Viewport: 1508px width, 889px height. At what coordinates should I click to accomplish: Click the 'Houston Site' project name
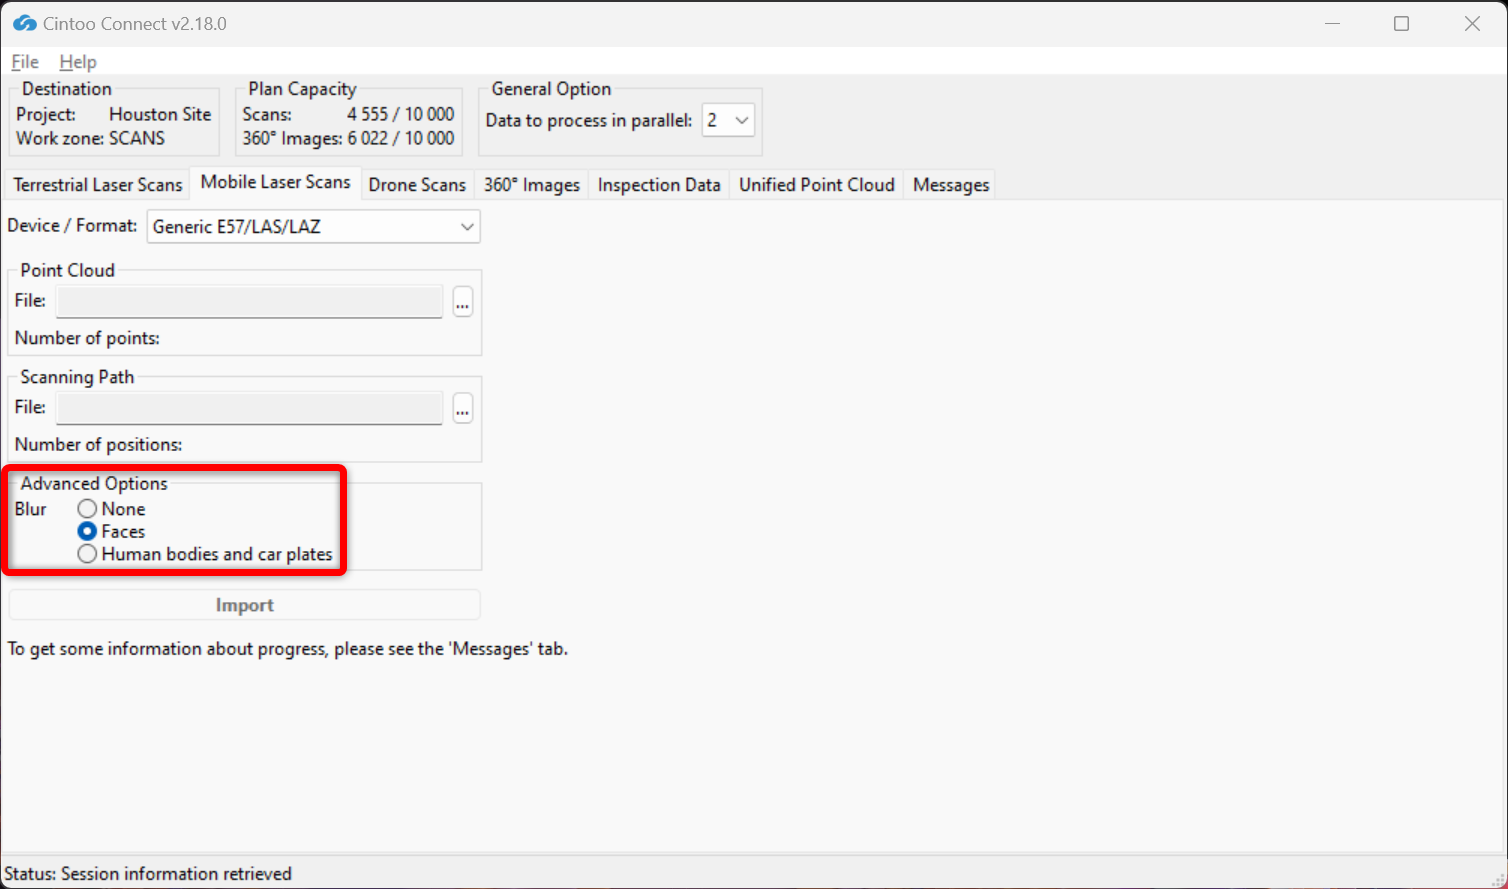click(160, 114)
